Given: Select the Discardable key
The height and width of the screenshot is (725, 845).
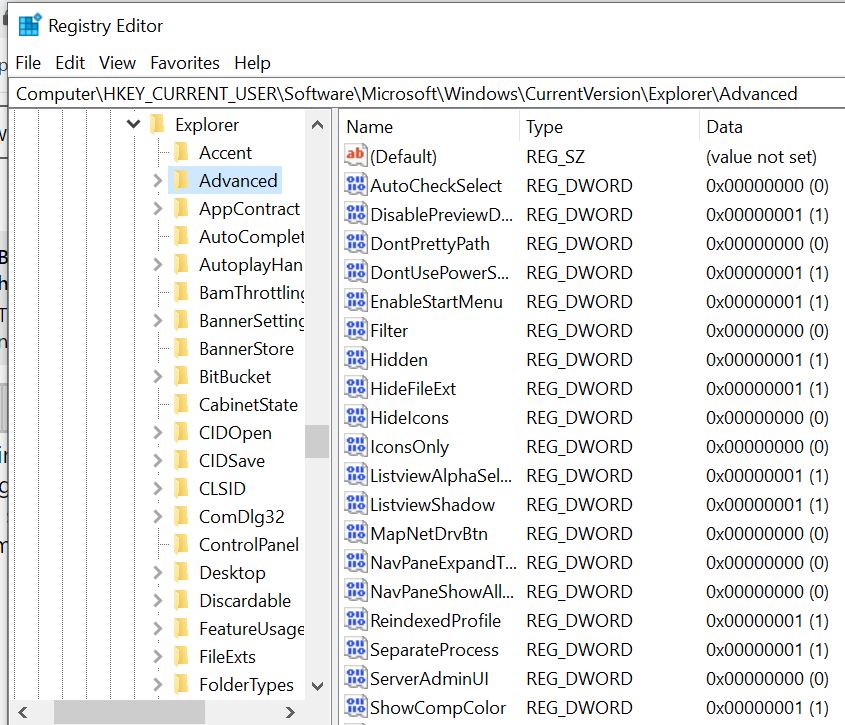Looking at the screenshot, I should [x=245, y=600].
